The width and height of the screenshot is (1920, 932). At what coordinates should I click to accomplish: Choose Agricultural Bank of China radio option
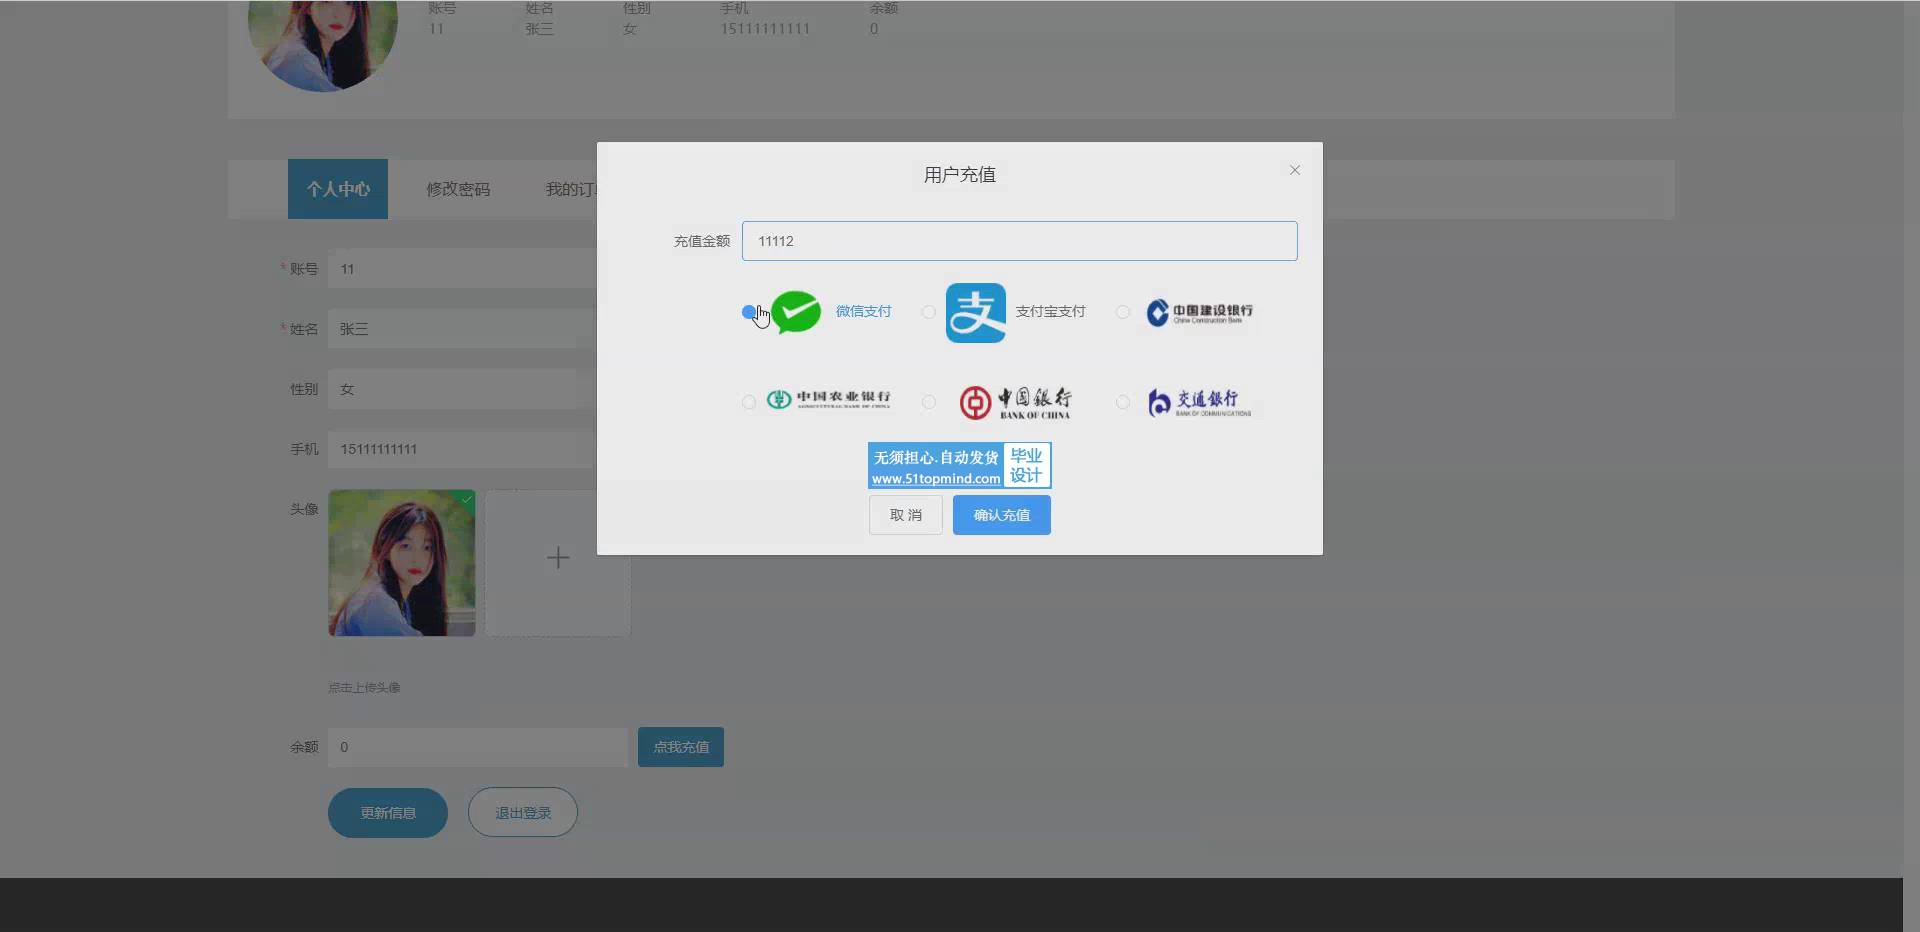click(749, 402)
